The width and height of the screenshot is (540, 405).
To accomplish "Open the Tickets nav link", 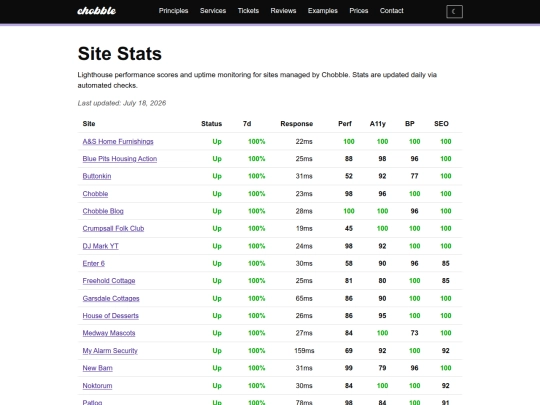I will [x=248, y=11].
